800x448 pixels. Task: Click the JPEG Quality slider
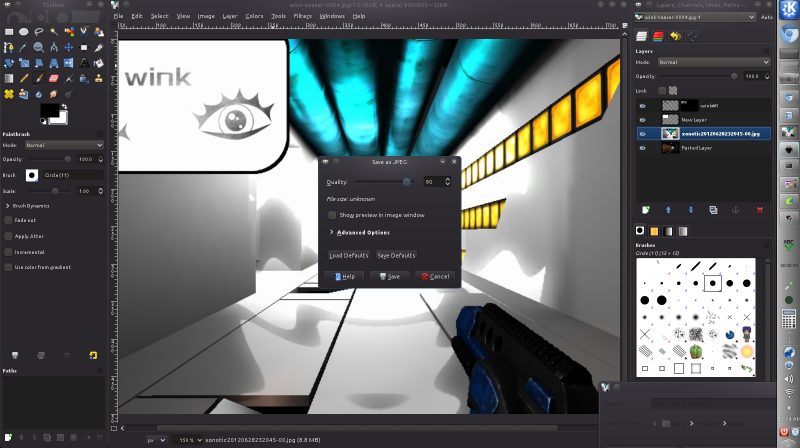pyautogui.click(x=385, y=182)
